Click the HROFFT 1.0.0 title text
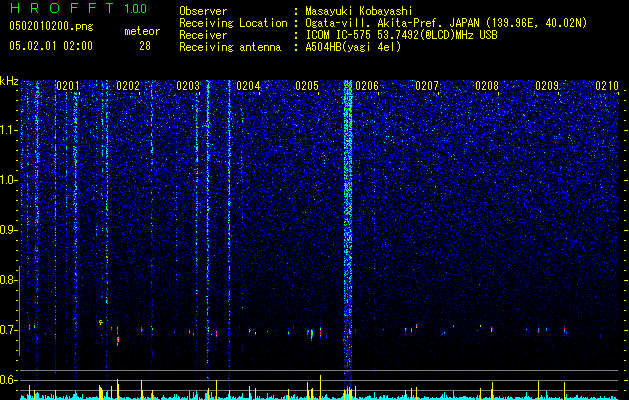The image size is (629, 400). (x=79, y=8)
